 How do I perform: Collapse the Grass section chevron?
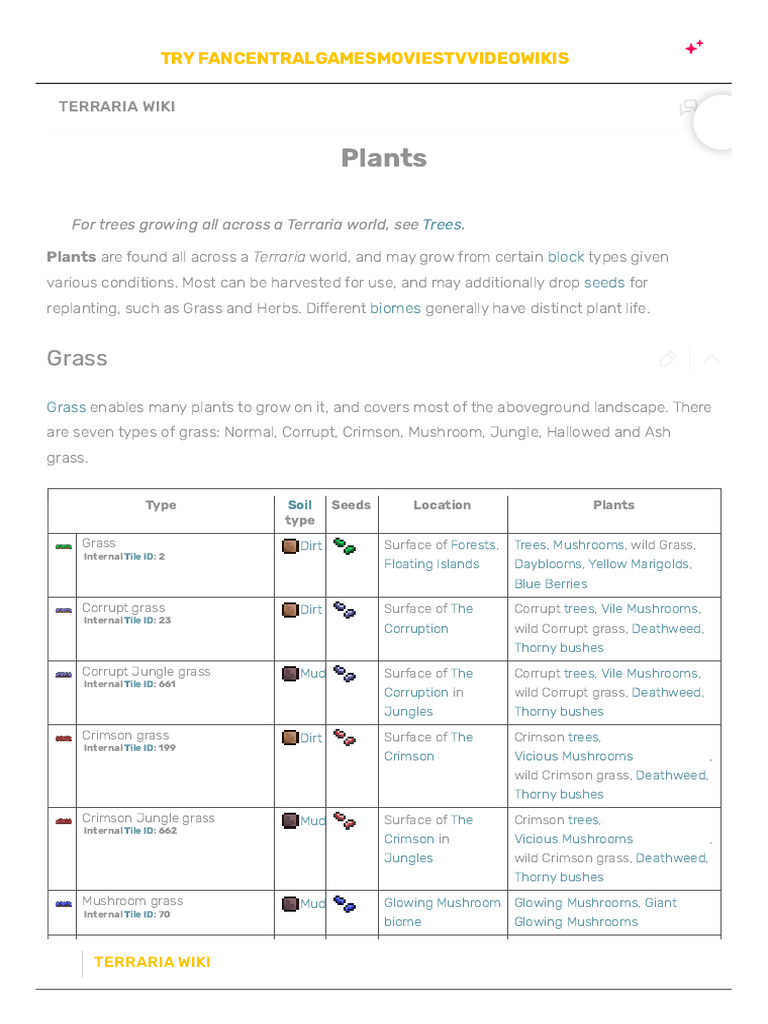tap(711, 359)
